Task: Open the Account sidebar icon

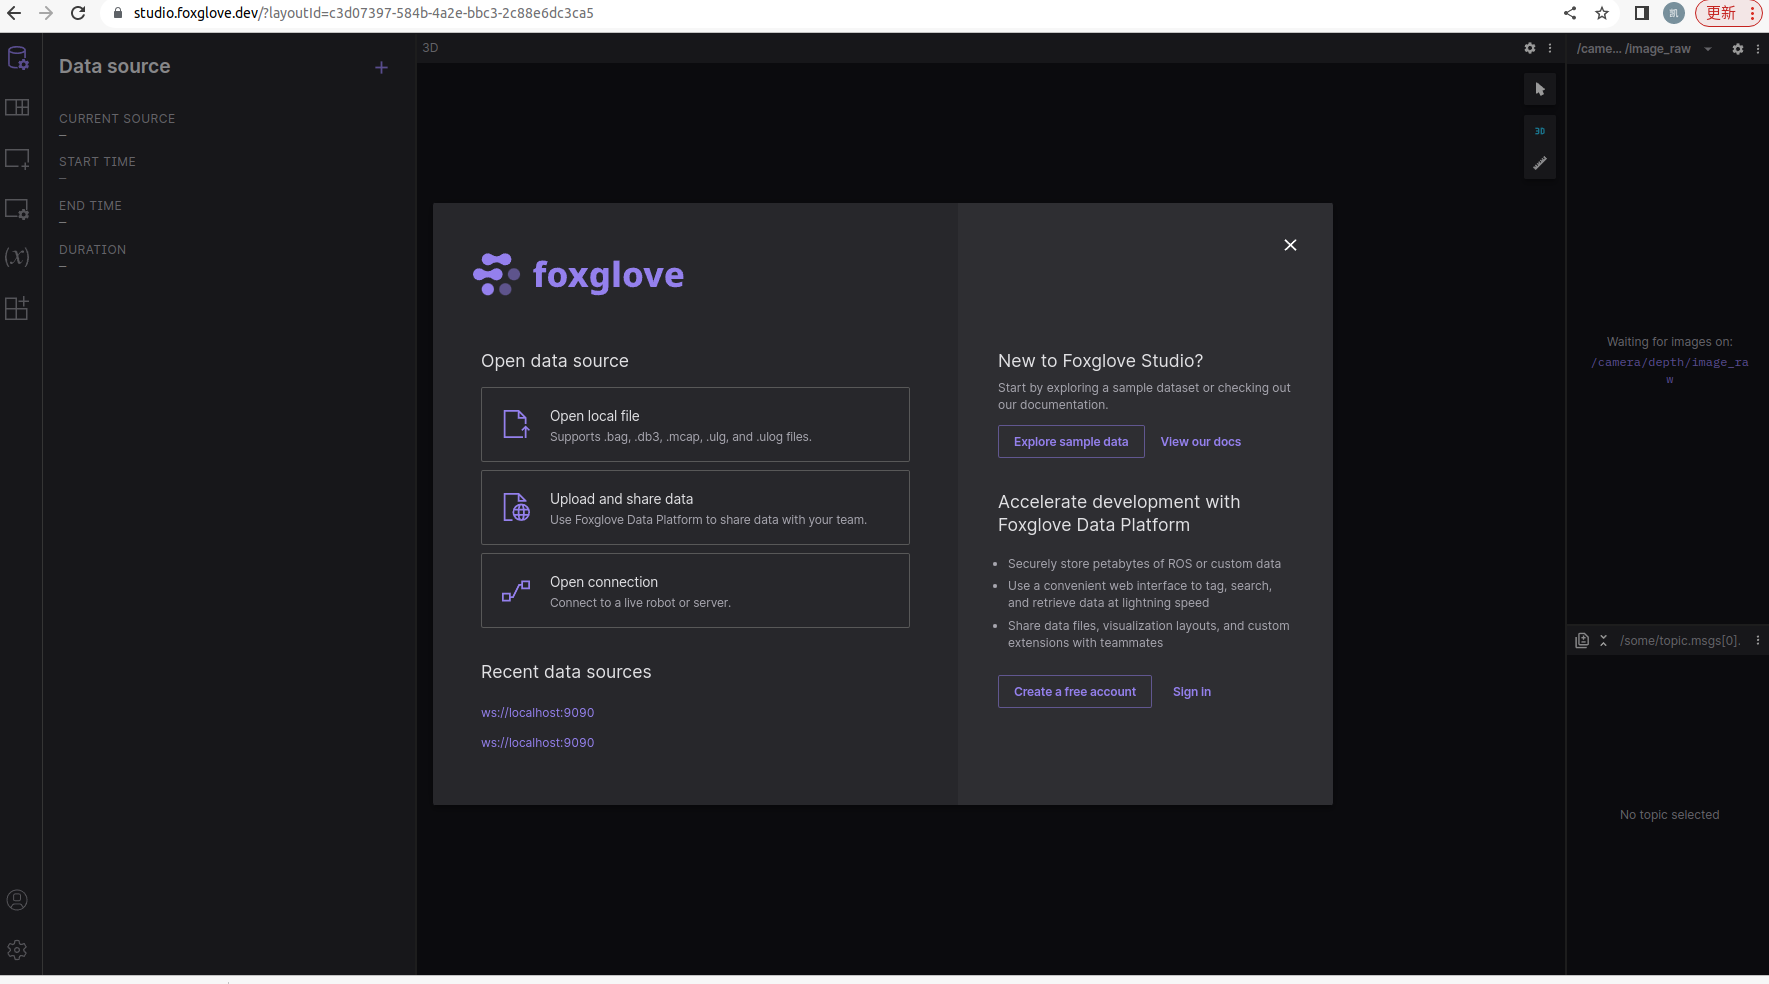Action: point(17,900)
